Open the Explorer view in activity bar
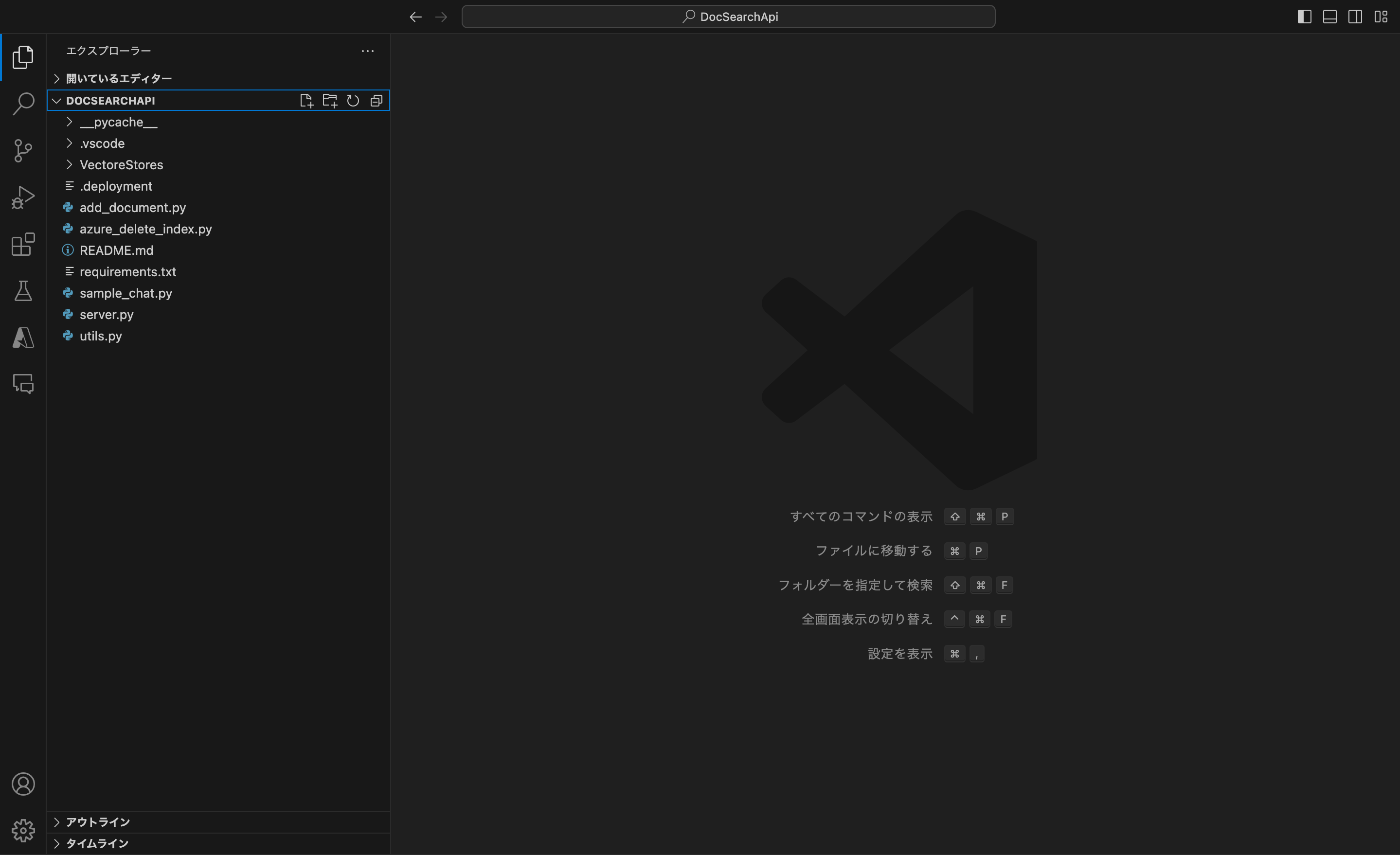The width and height of the screenshot is (1400, 855). 23,57
